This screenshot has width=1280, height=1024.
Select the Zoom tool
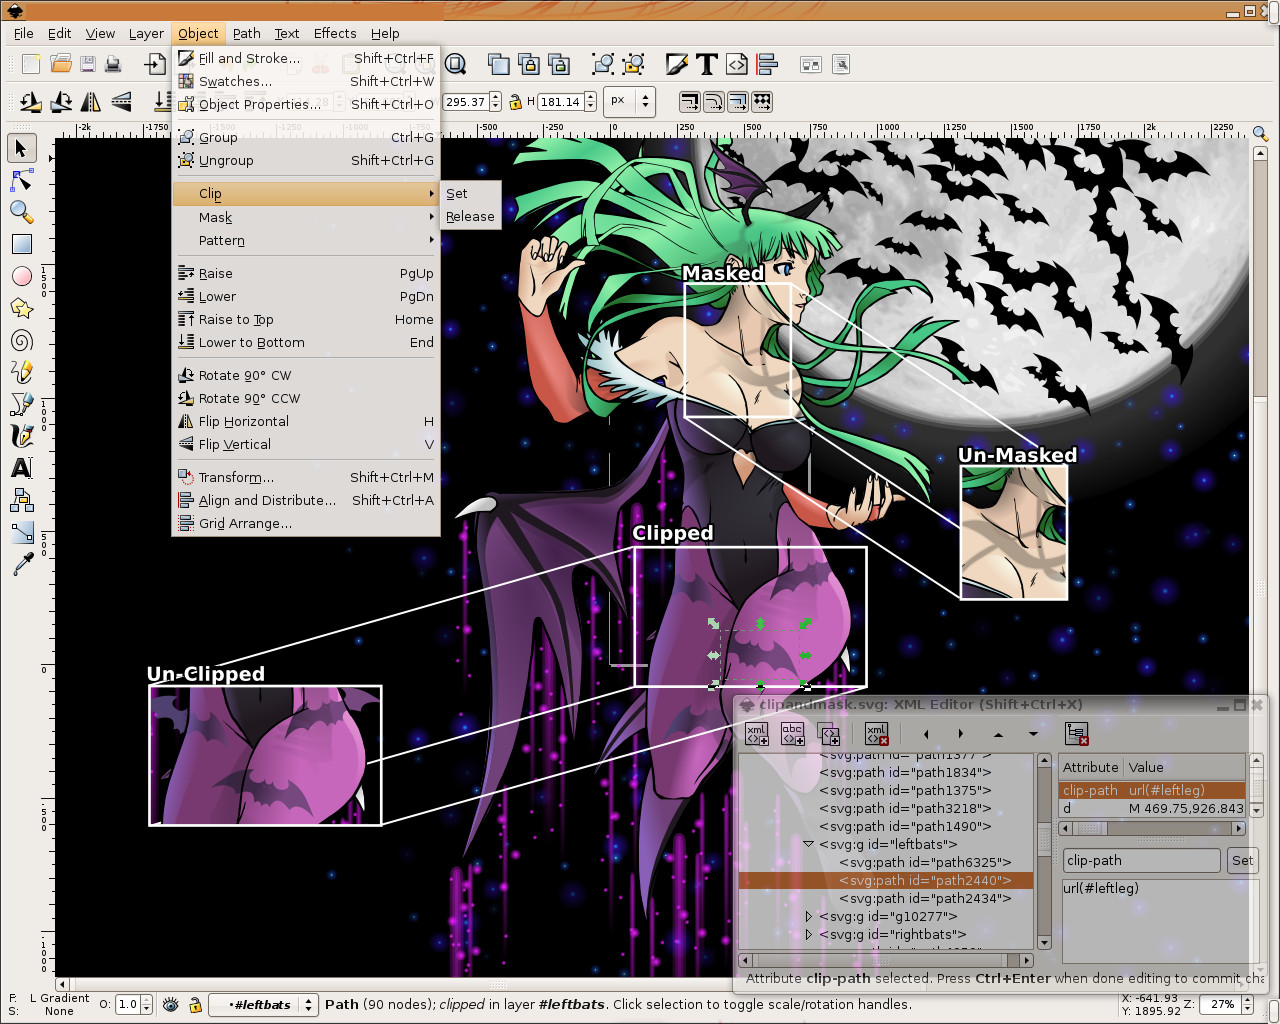coord(21,212)
